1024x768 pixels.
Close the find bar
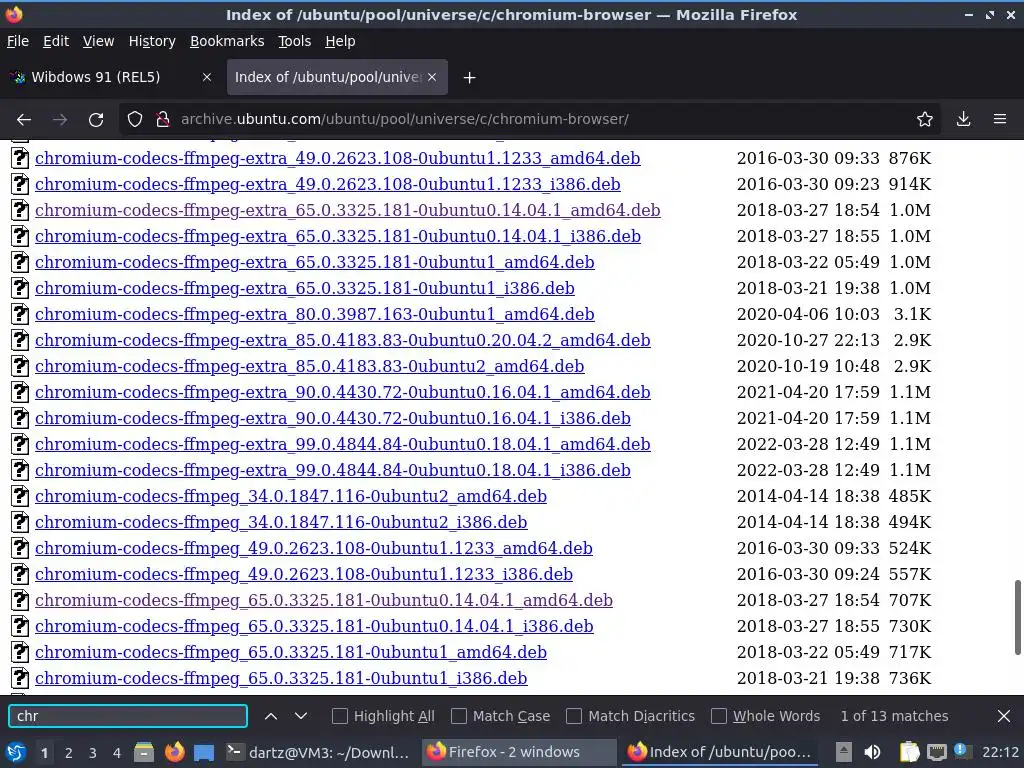point(1004,716)
